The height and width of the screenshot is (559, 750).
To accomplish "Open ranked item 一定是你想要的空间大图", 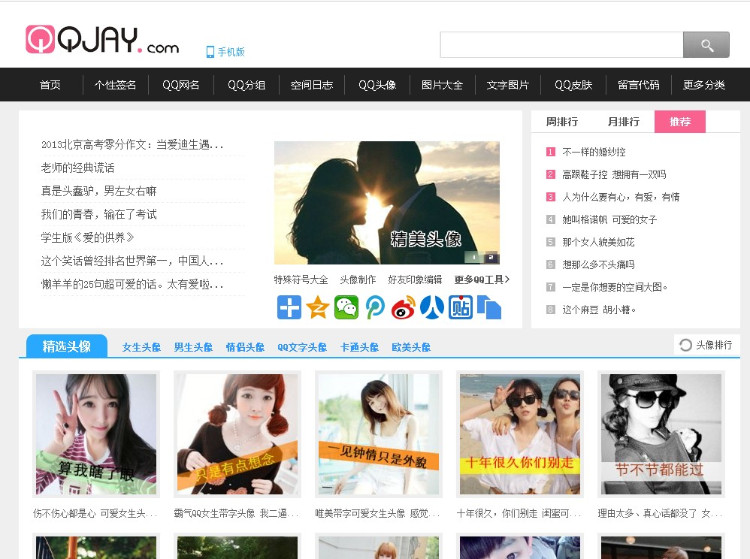I will 615,287.
